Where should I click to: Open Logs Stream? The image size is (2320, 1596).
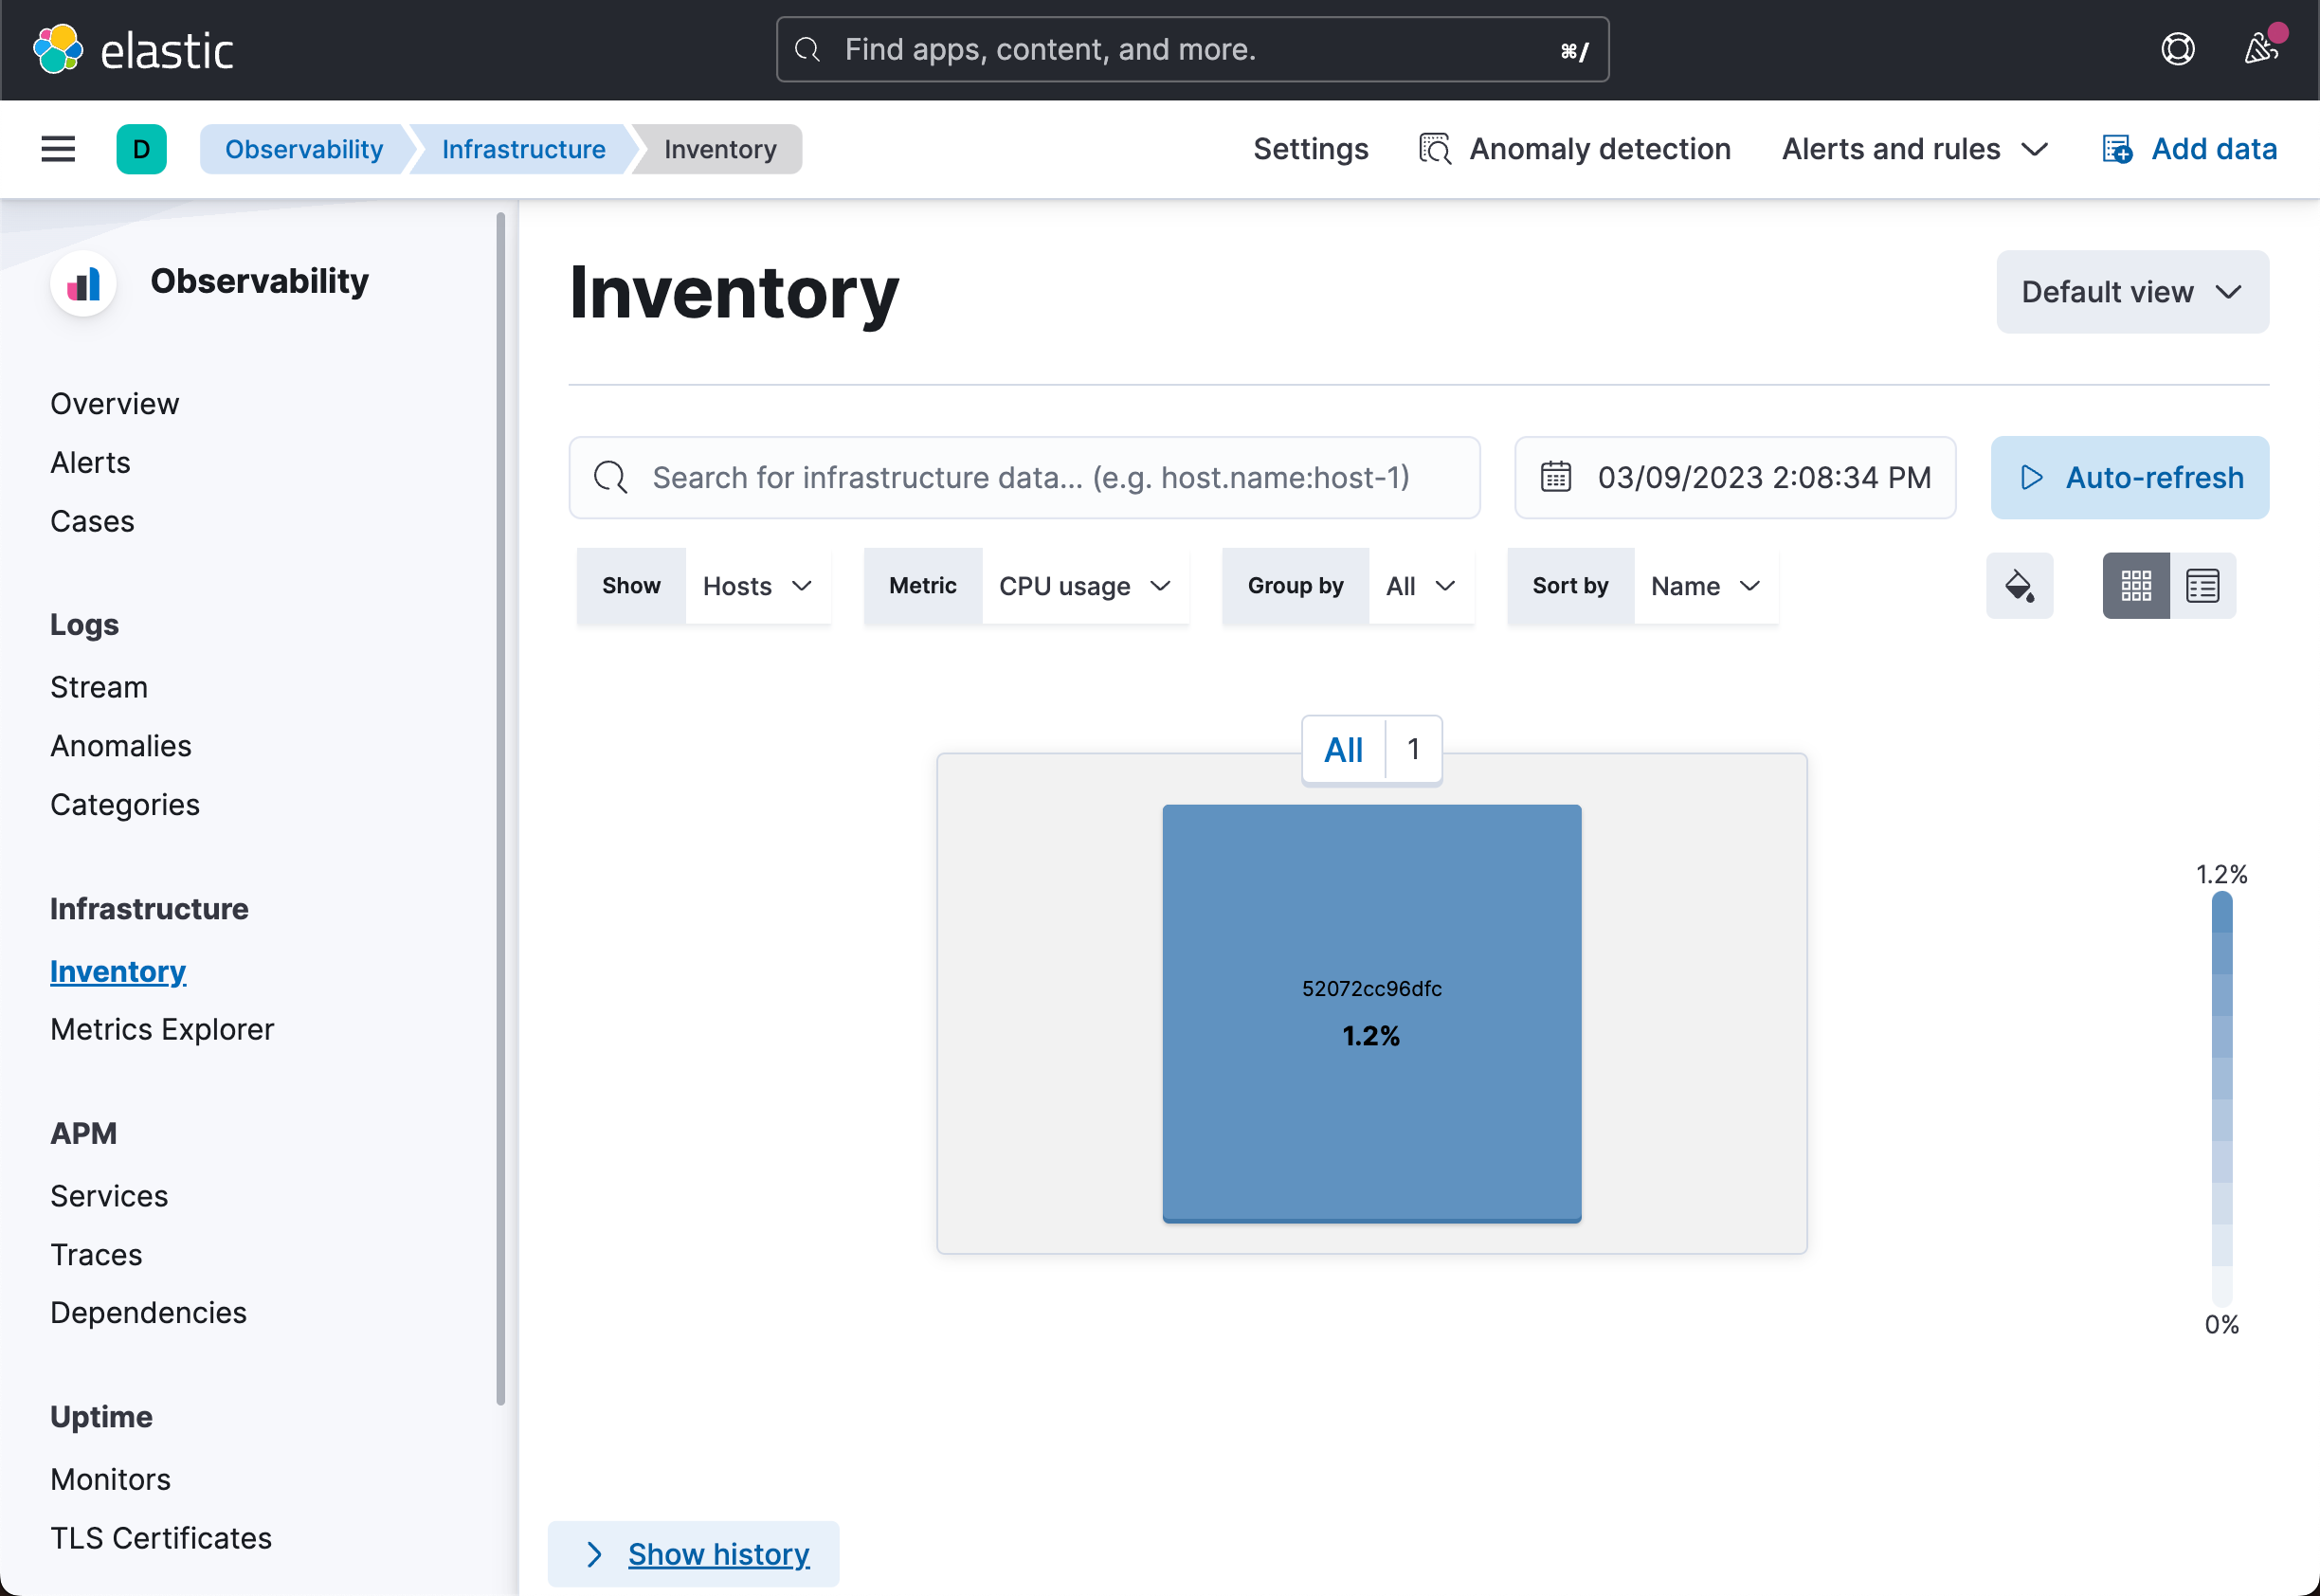(x=99, y=687)
